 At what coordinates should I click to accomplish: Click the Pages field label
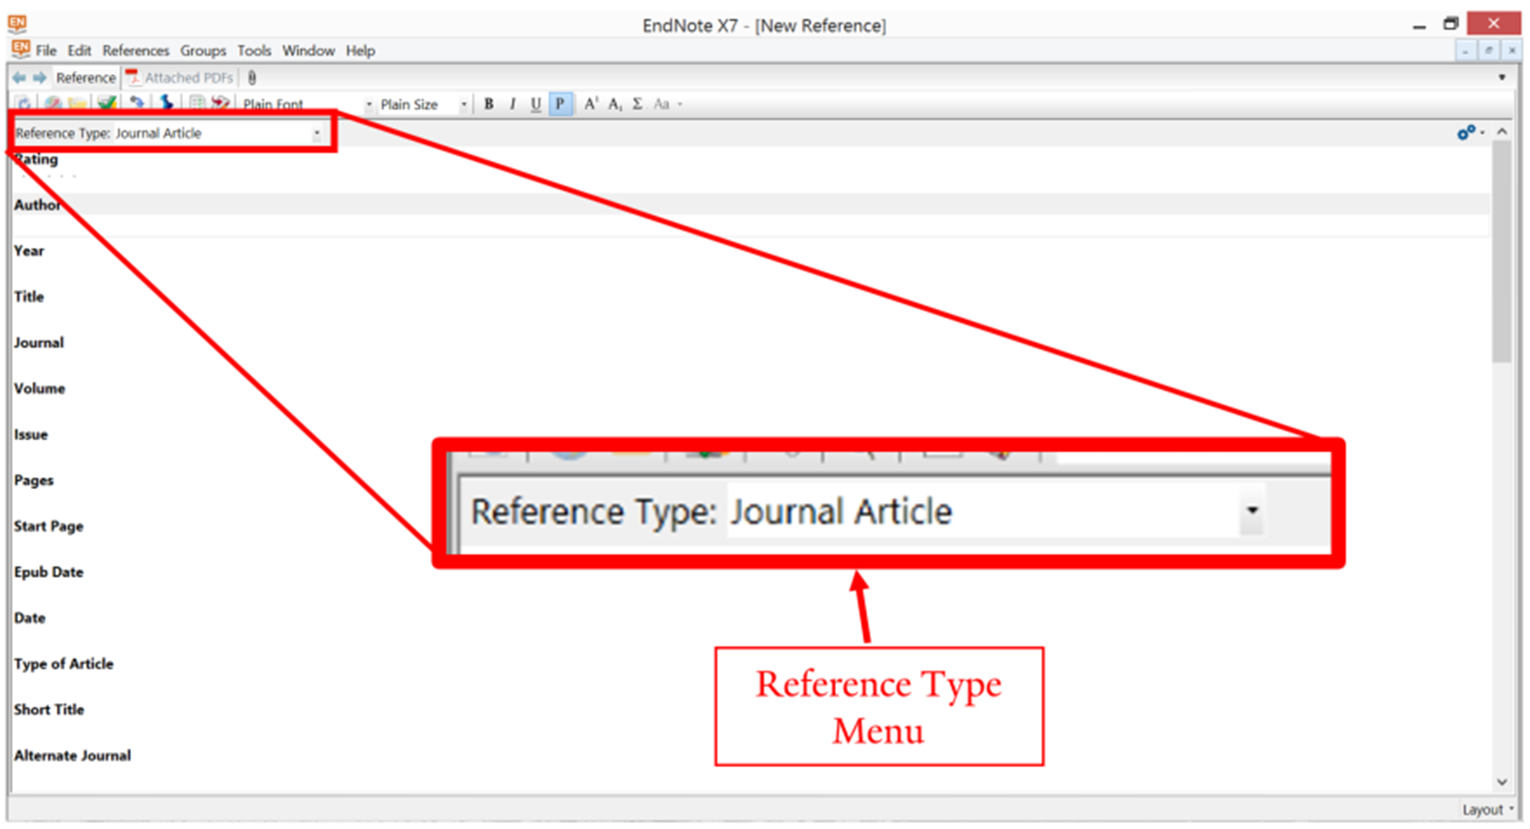34,481
